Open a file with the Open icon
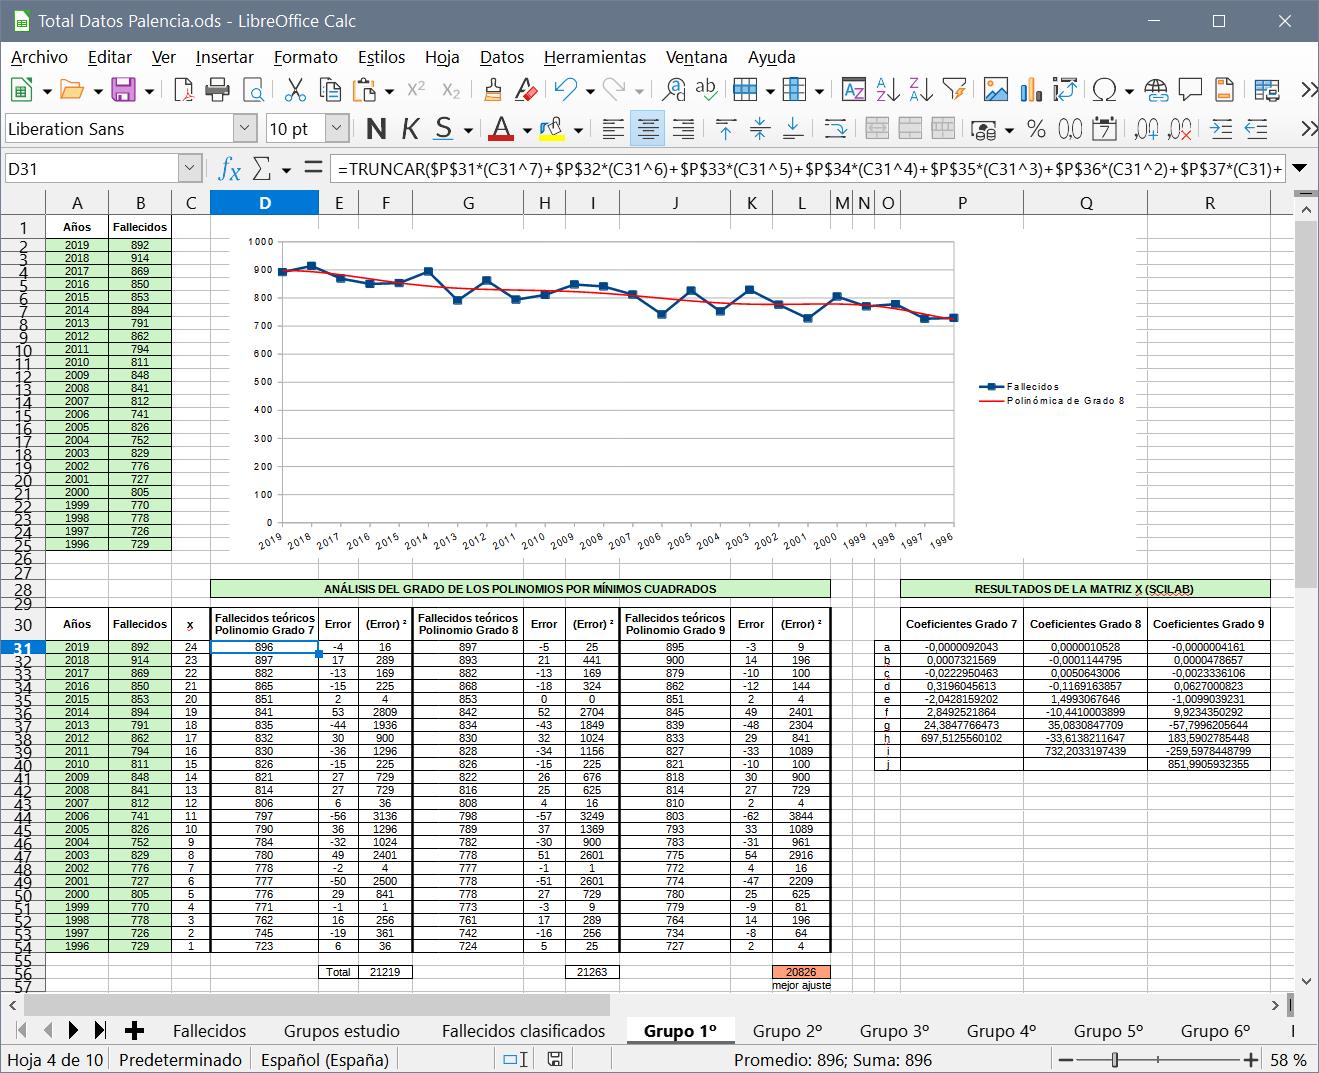This screenshot has width=1319, height=1073. click(71, 91)
